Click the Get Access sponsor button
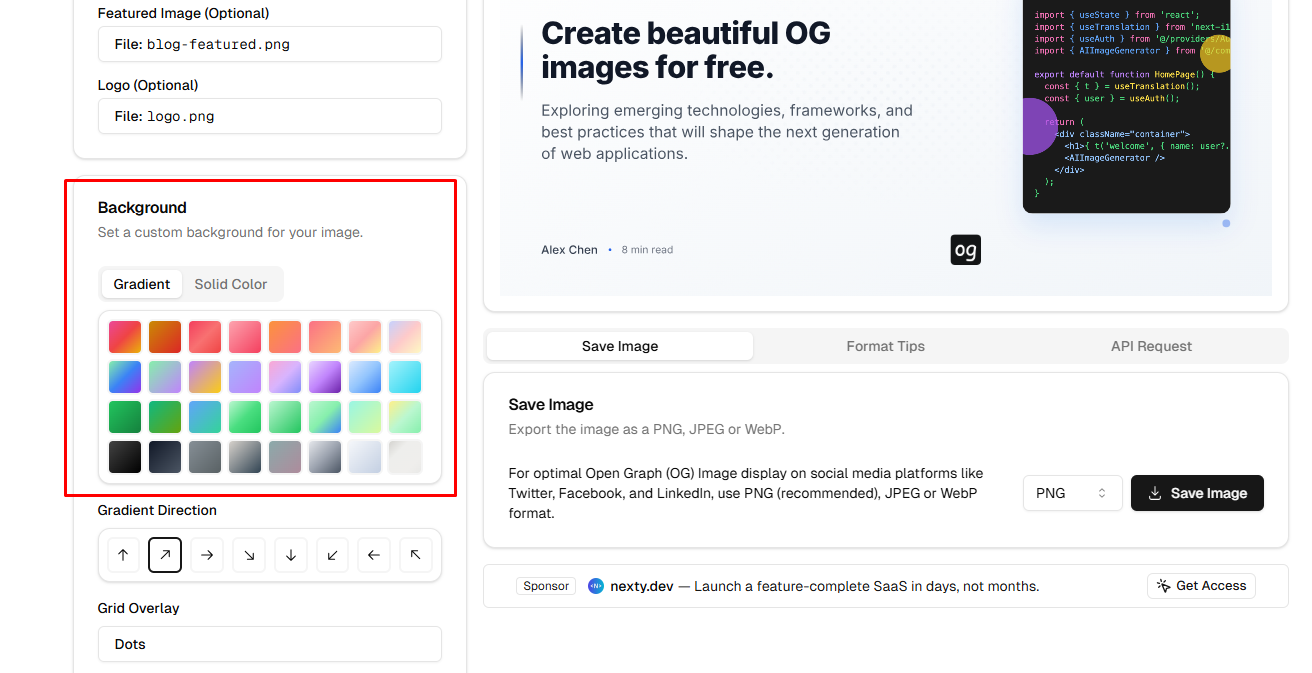1312x673 pixels. click(x=1201, y=586)
